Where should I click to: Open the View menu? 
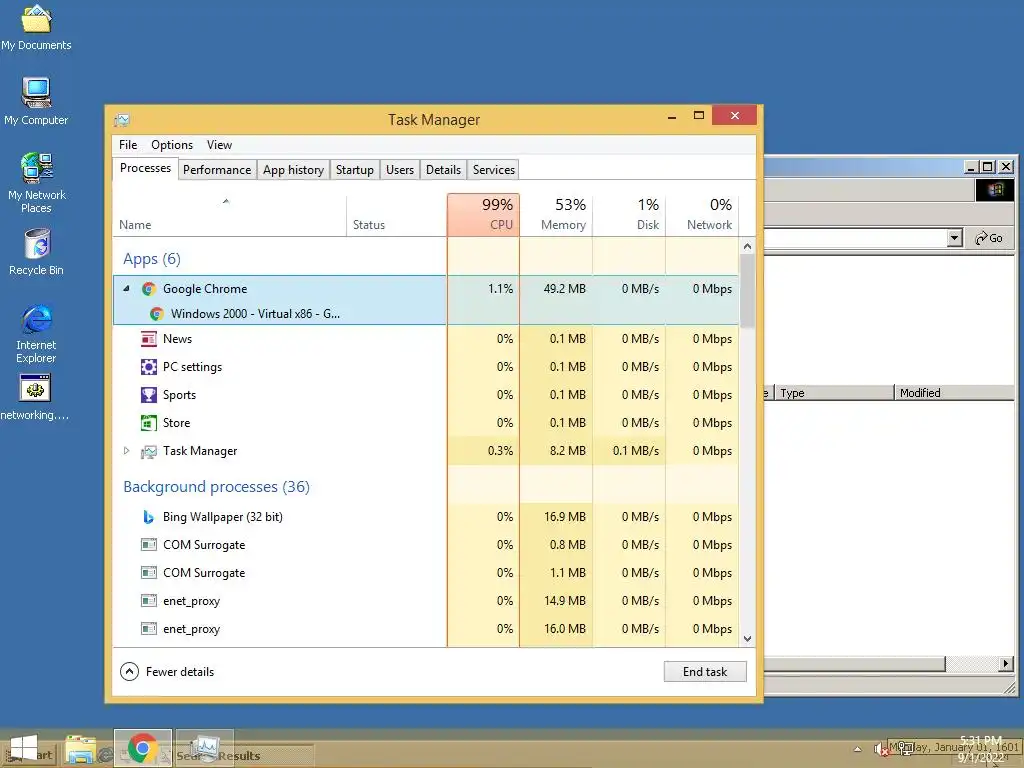click(x=219, y=145)
